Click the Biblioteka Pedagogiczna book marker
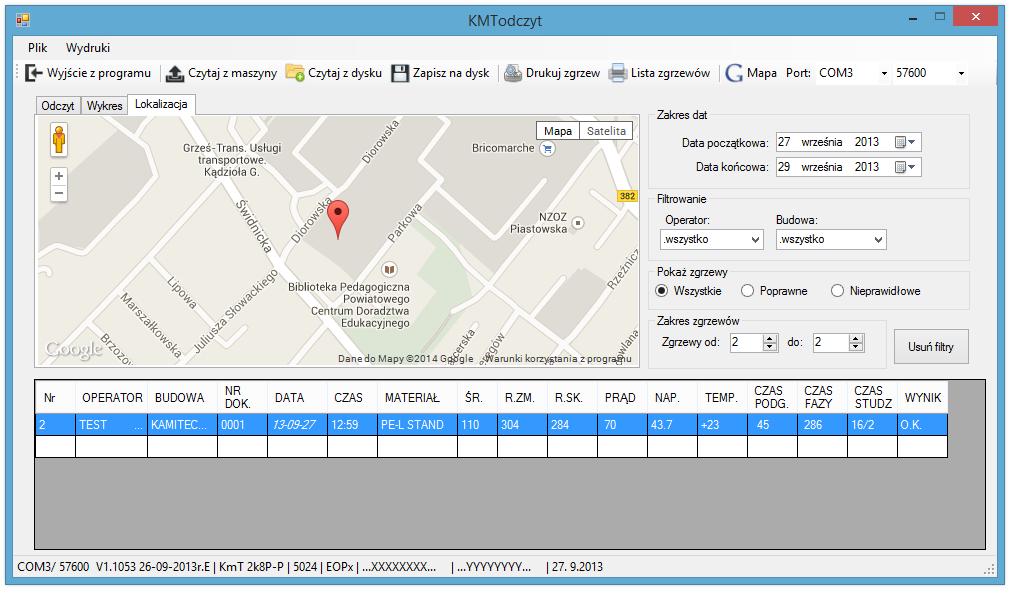The width and height of the screenshot is (1013, 597). click(x=389, y=269)
